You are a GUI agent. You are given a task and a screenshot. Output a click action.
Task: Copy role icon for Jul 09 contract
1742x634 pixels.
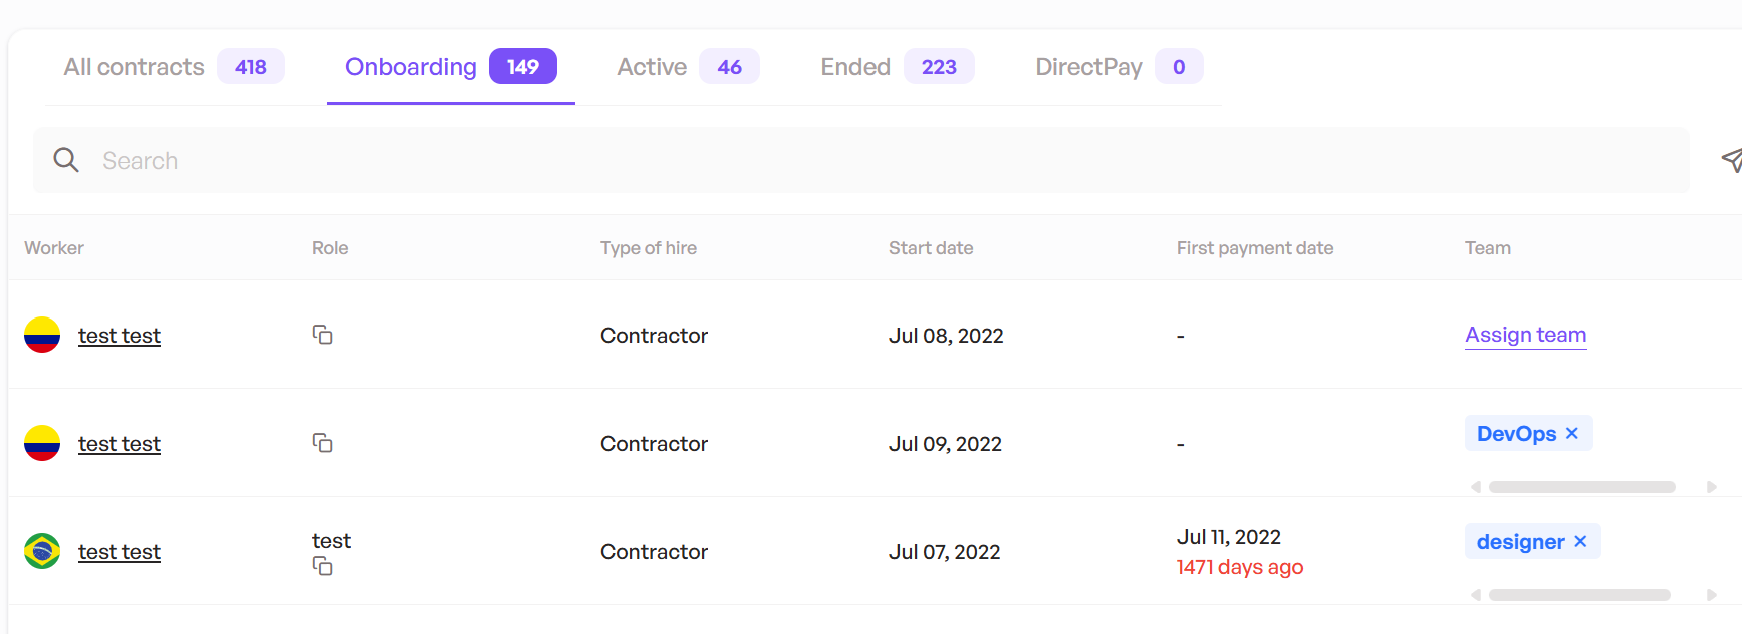pos(322,443)
